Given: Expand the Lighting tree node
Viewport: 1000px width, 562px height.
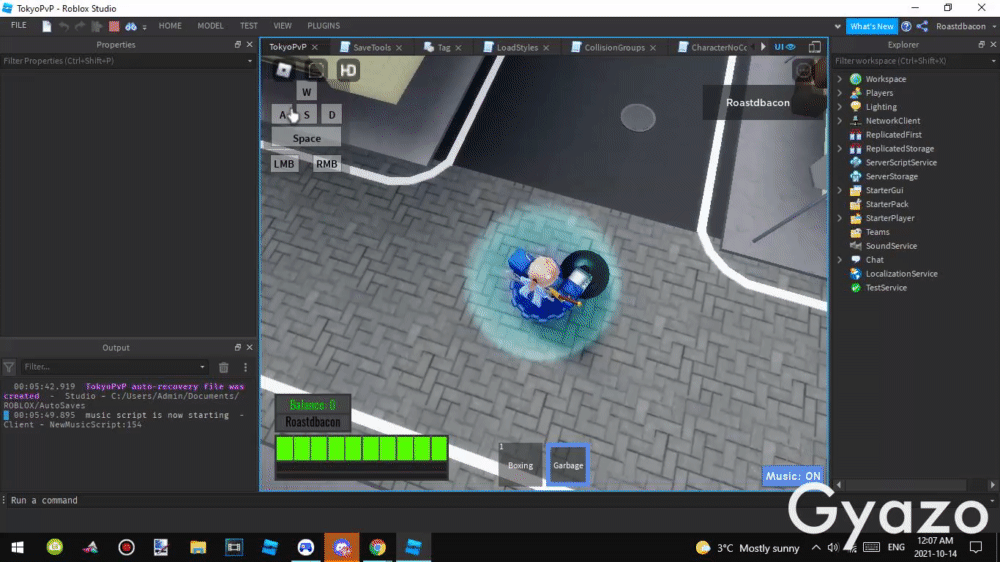Looking at the screenshot, I should click(840, 107).
